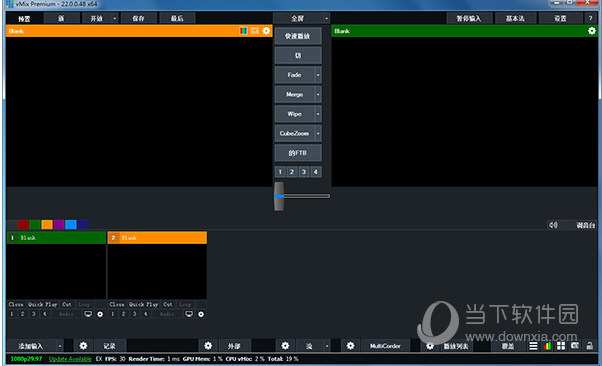Click the 暂停输入 button
This screenshot has height=366, width=602.
(469, 18)
